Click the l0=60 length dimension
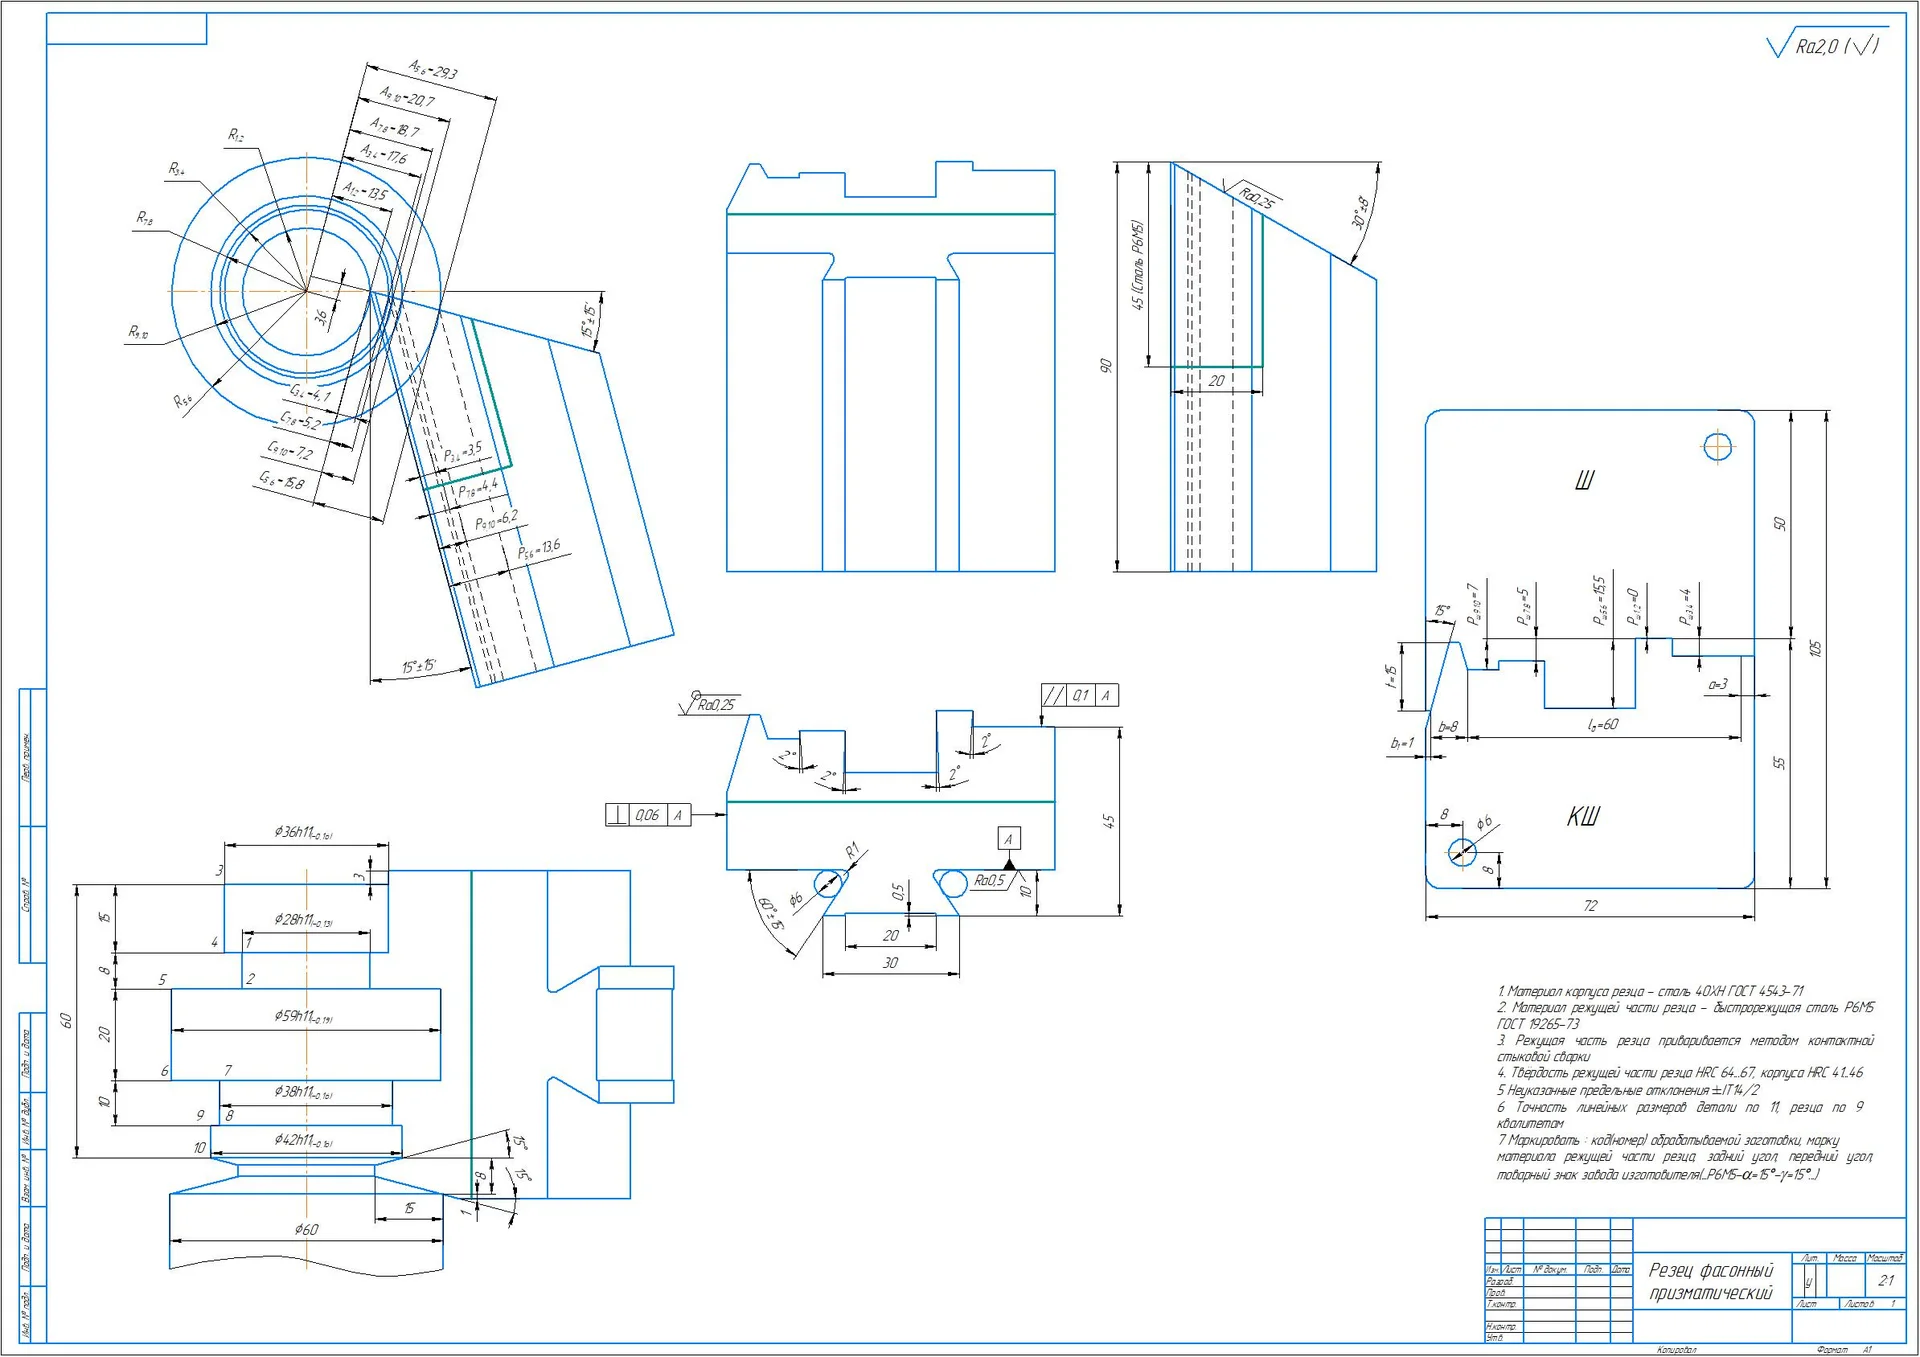The height and width of the screenshot is (1357, 1920). click(x=1603, y=724)
